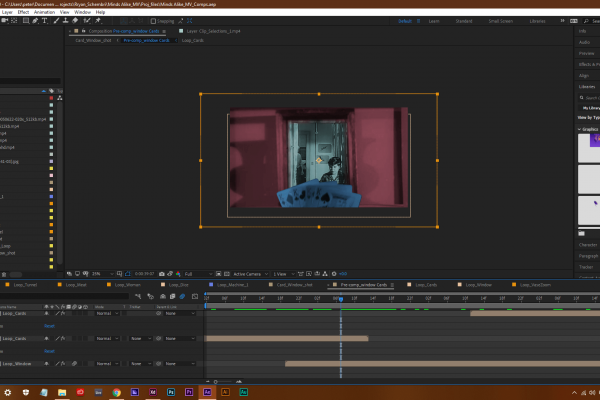The image size is (600, 400).
Task: Open TrkMat dropdown for Loop_Window layer
Action: pos(140,364)
